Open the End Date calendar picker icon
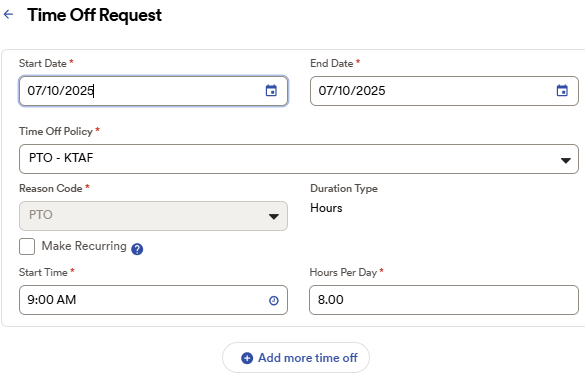Viewport: 585px width, 384px height. coord(562,91)
